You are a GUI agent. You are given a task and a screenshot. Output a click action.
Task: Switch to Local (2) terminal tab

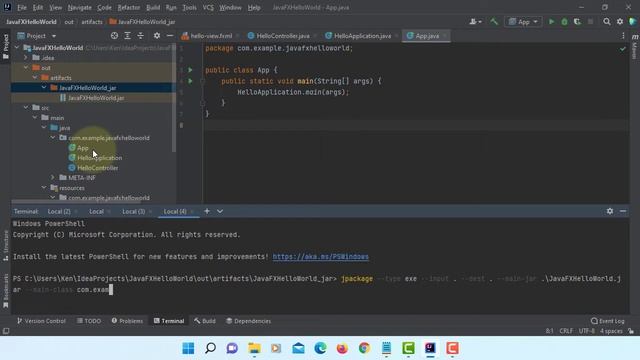point(59,211)
